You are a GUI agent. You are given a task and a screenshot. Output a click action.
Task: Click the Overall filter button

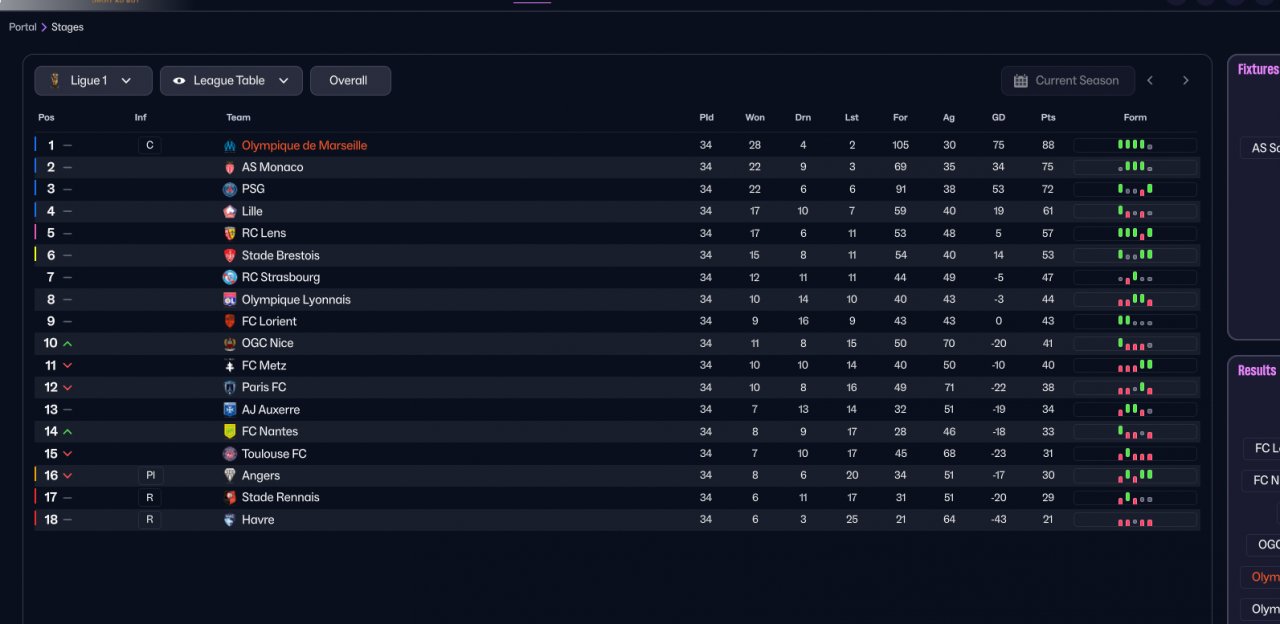pos(350,81)
